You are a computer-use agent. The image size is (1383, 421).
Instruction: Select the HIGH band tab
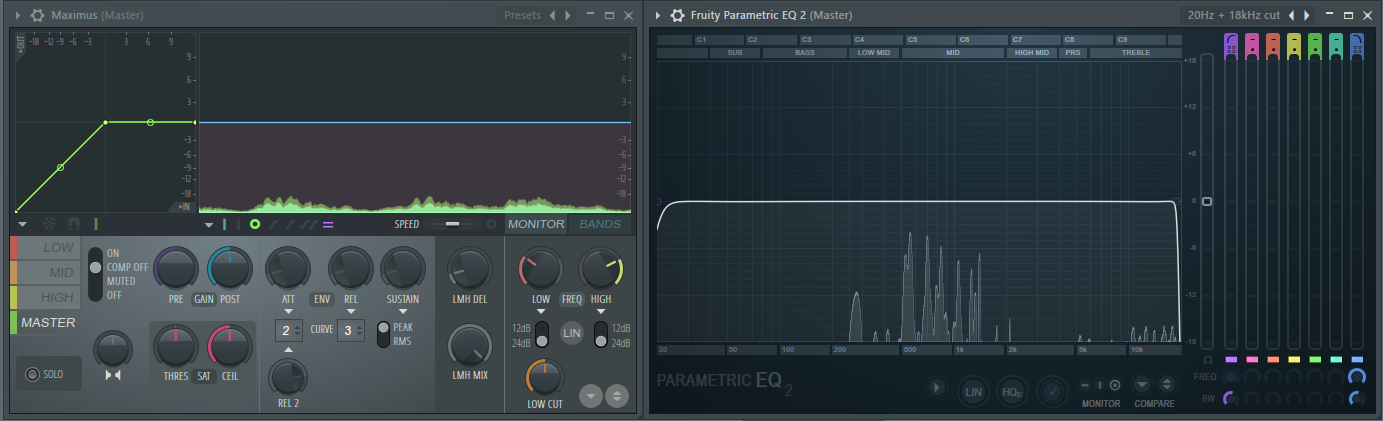(x=46, y=297)
